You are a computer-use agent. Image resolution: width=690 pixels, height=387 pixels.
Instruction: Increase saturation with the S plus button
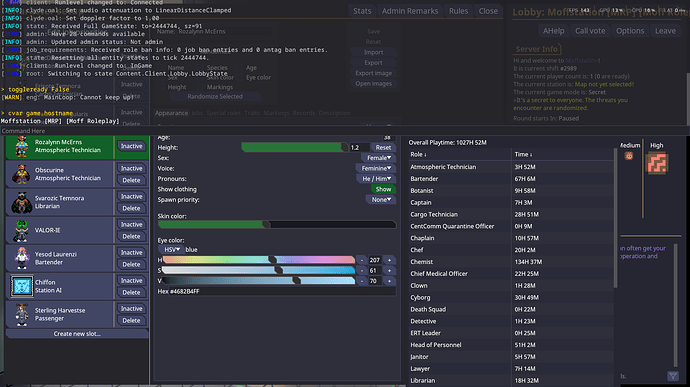[x=389, y=271]
